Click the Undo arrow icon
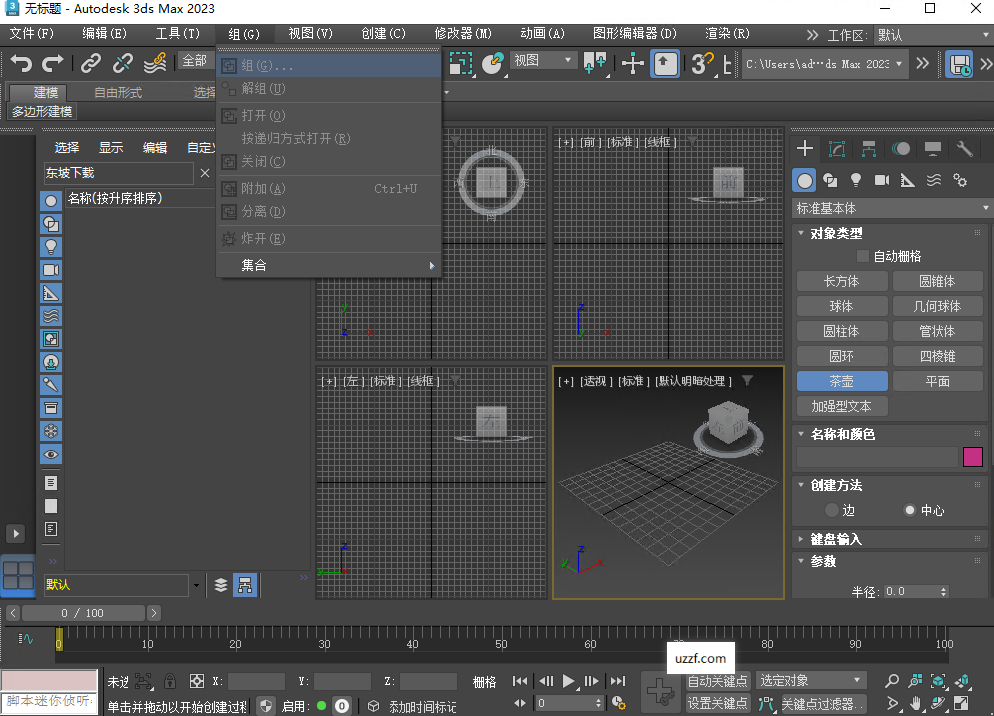The image size is (994, 716). (22, 63)
